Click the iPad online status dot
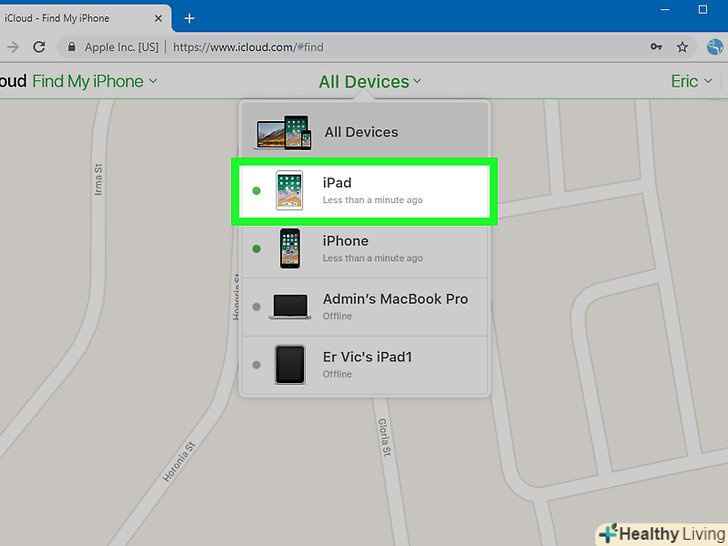The height and width of the screenshot is (546, 728). [x=256, y=191]
